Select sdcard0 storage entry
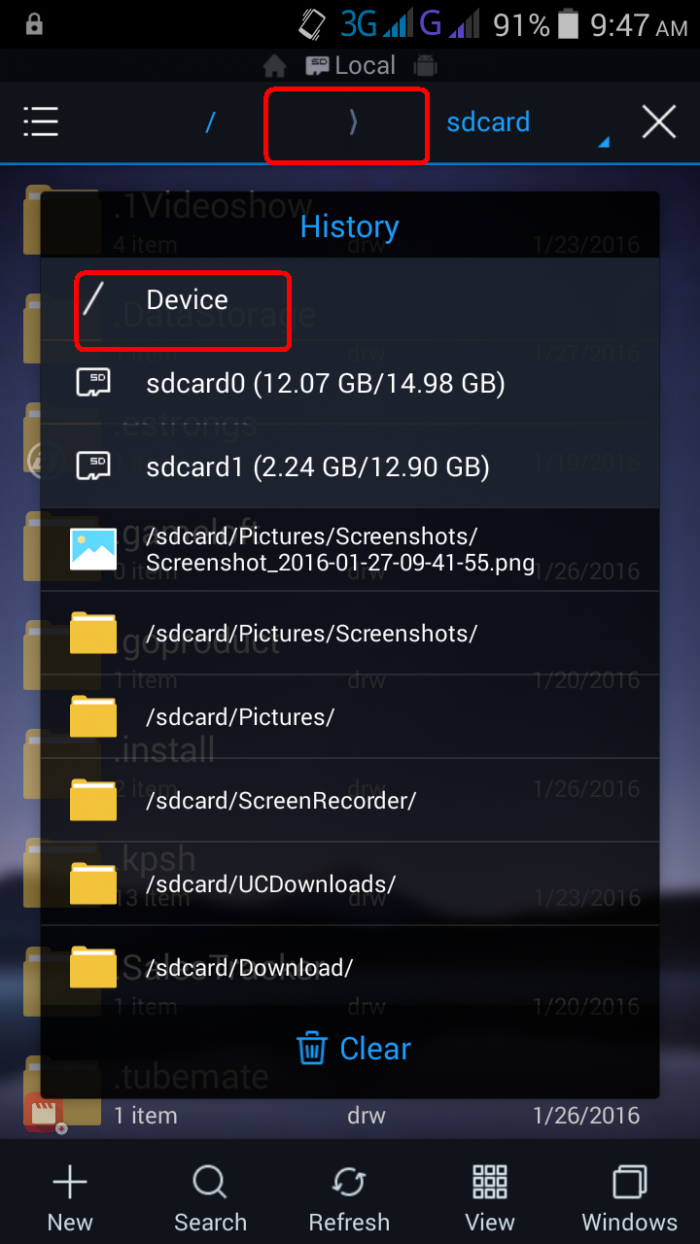The image size is (700, 1244). coord(325,383)
